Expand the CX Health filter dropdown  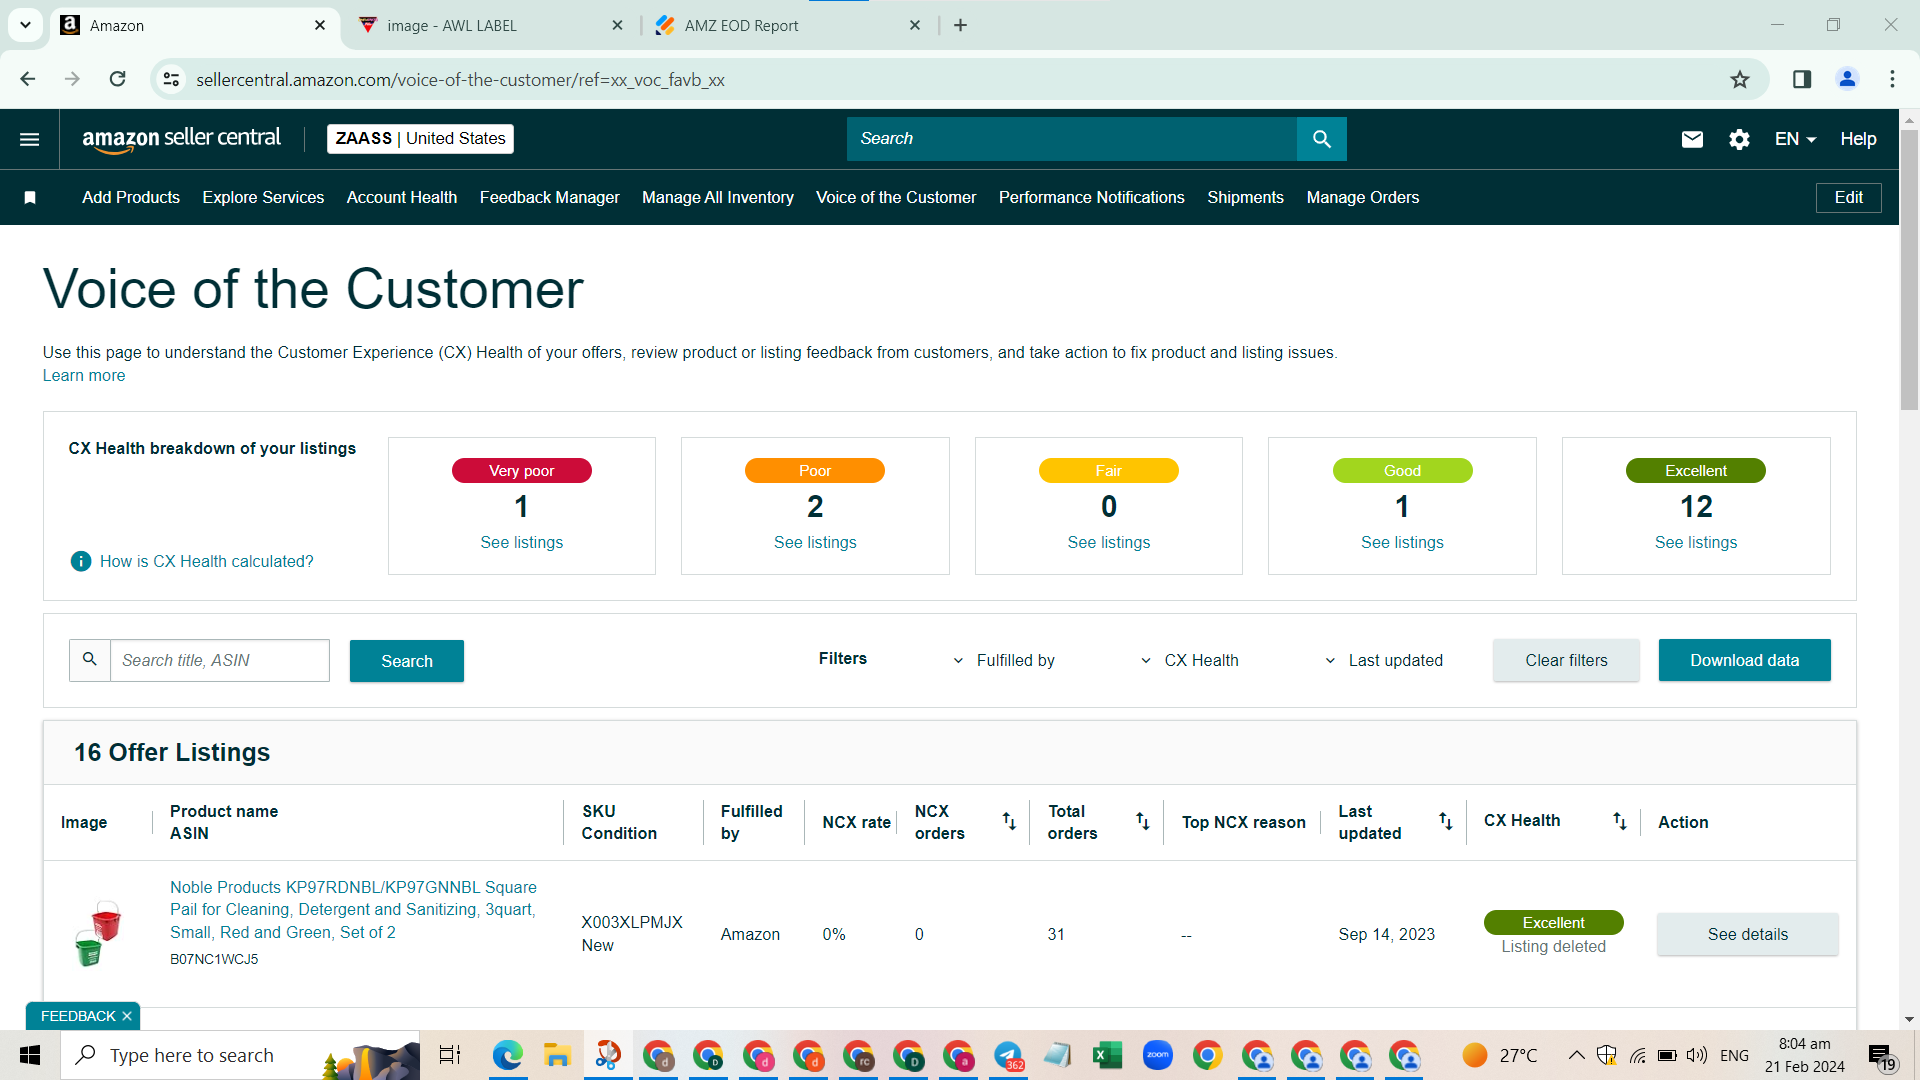(1190, 660)
